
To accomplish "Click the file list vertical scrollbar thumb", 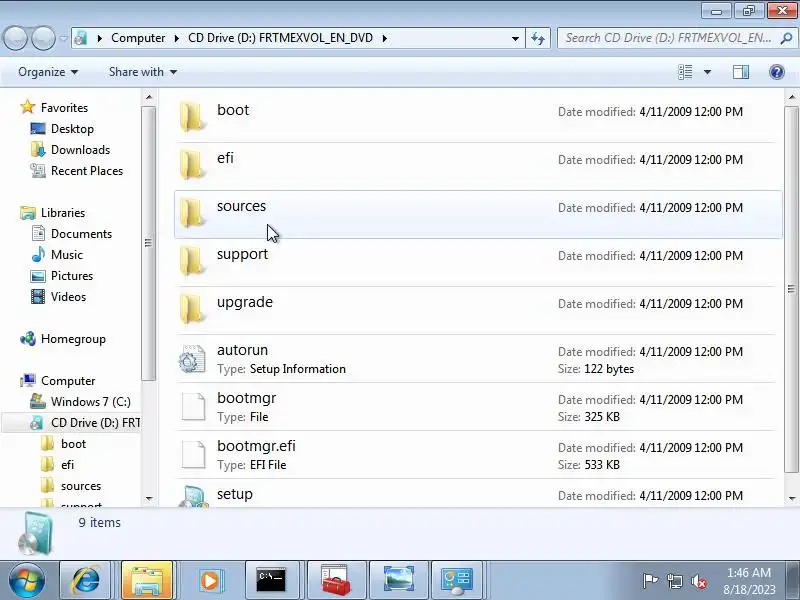I will point(791,289).
